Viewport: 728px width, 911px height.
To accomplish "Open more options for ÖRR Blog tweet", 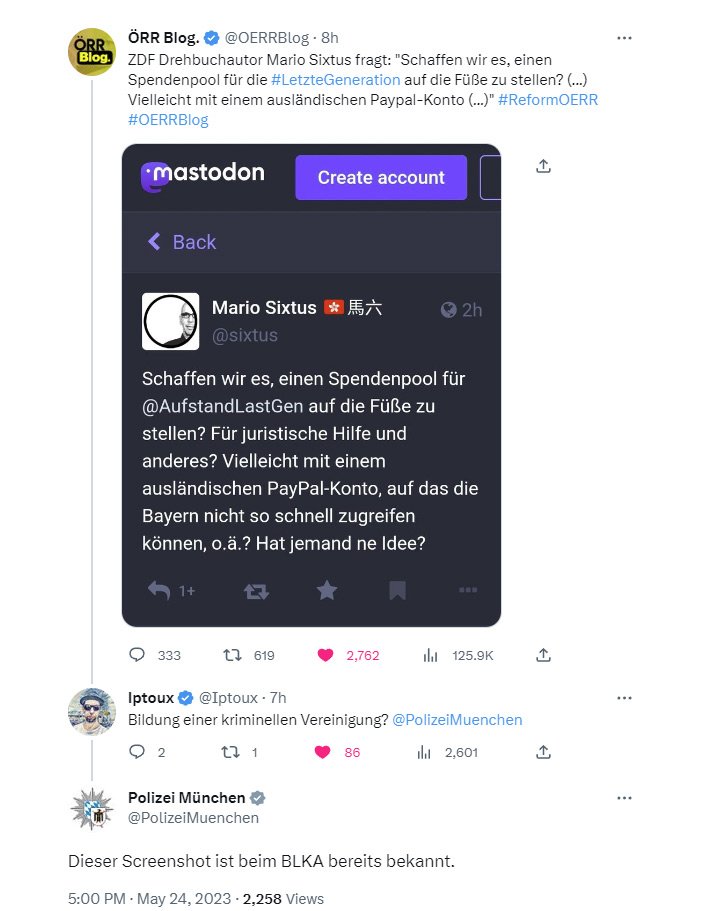I will pos(625,38).
